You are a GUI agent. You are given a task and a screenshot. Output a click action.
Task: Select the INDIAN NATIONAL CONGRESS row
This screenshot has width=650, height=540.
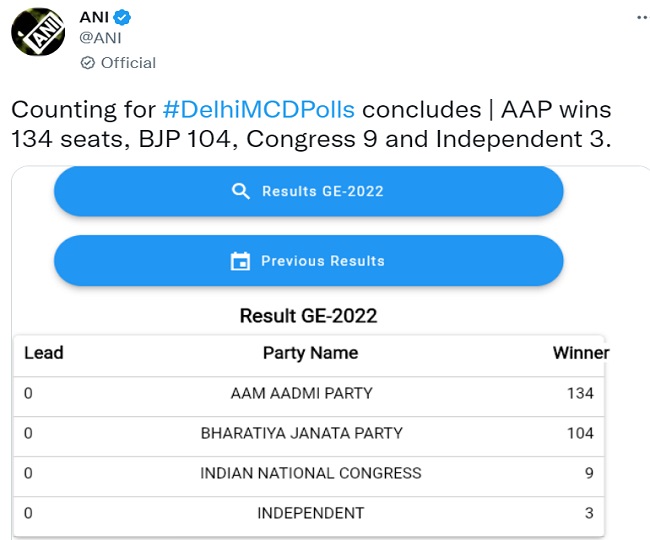coord(309,473)
